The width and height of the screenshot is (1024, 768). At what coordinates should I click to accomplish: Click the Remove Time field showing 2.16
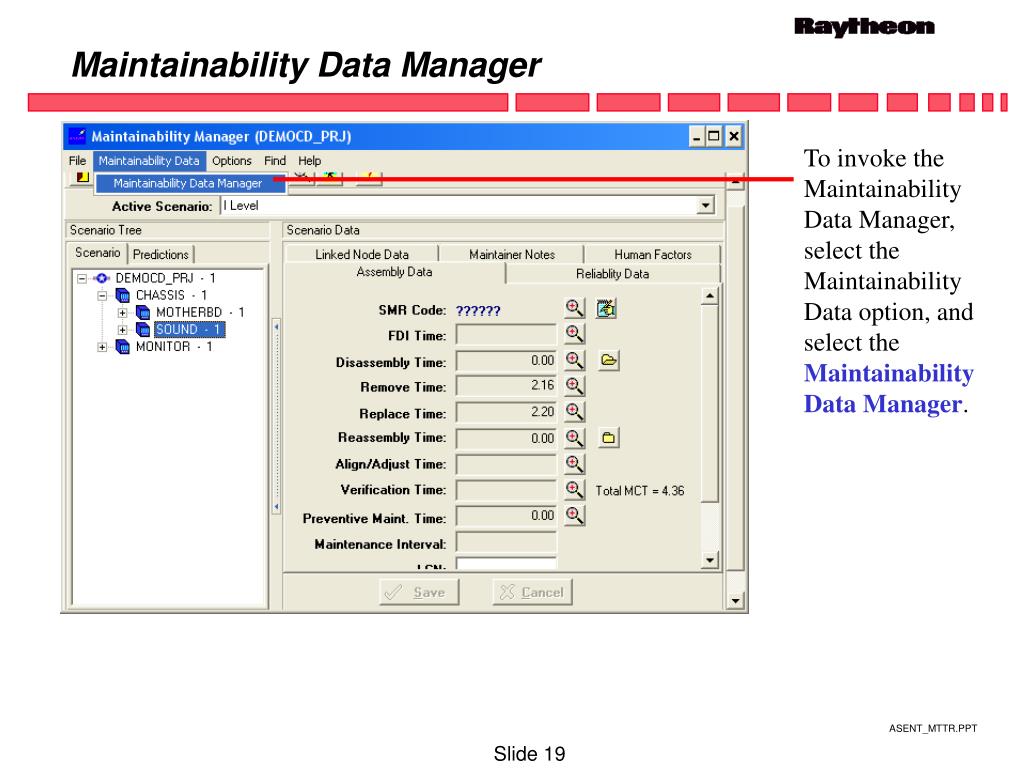(x=506, y=386)
